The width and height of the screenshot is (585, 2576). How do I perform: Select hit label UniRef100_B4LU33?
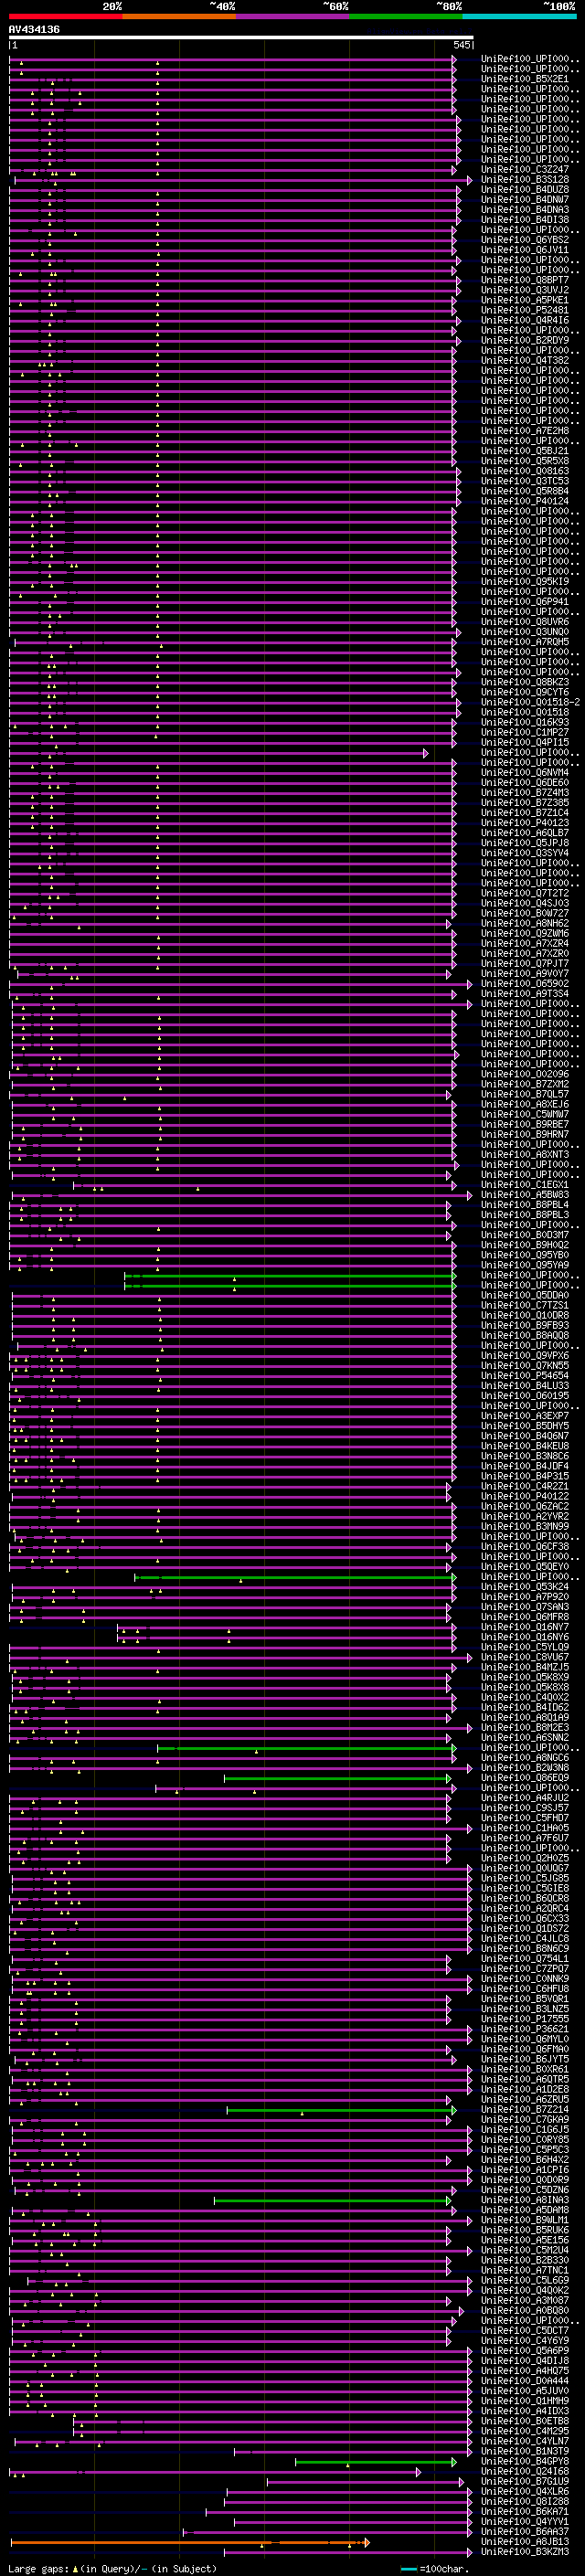coord(524,1386)
